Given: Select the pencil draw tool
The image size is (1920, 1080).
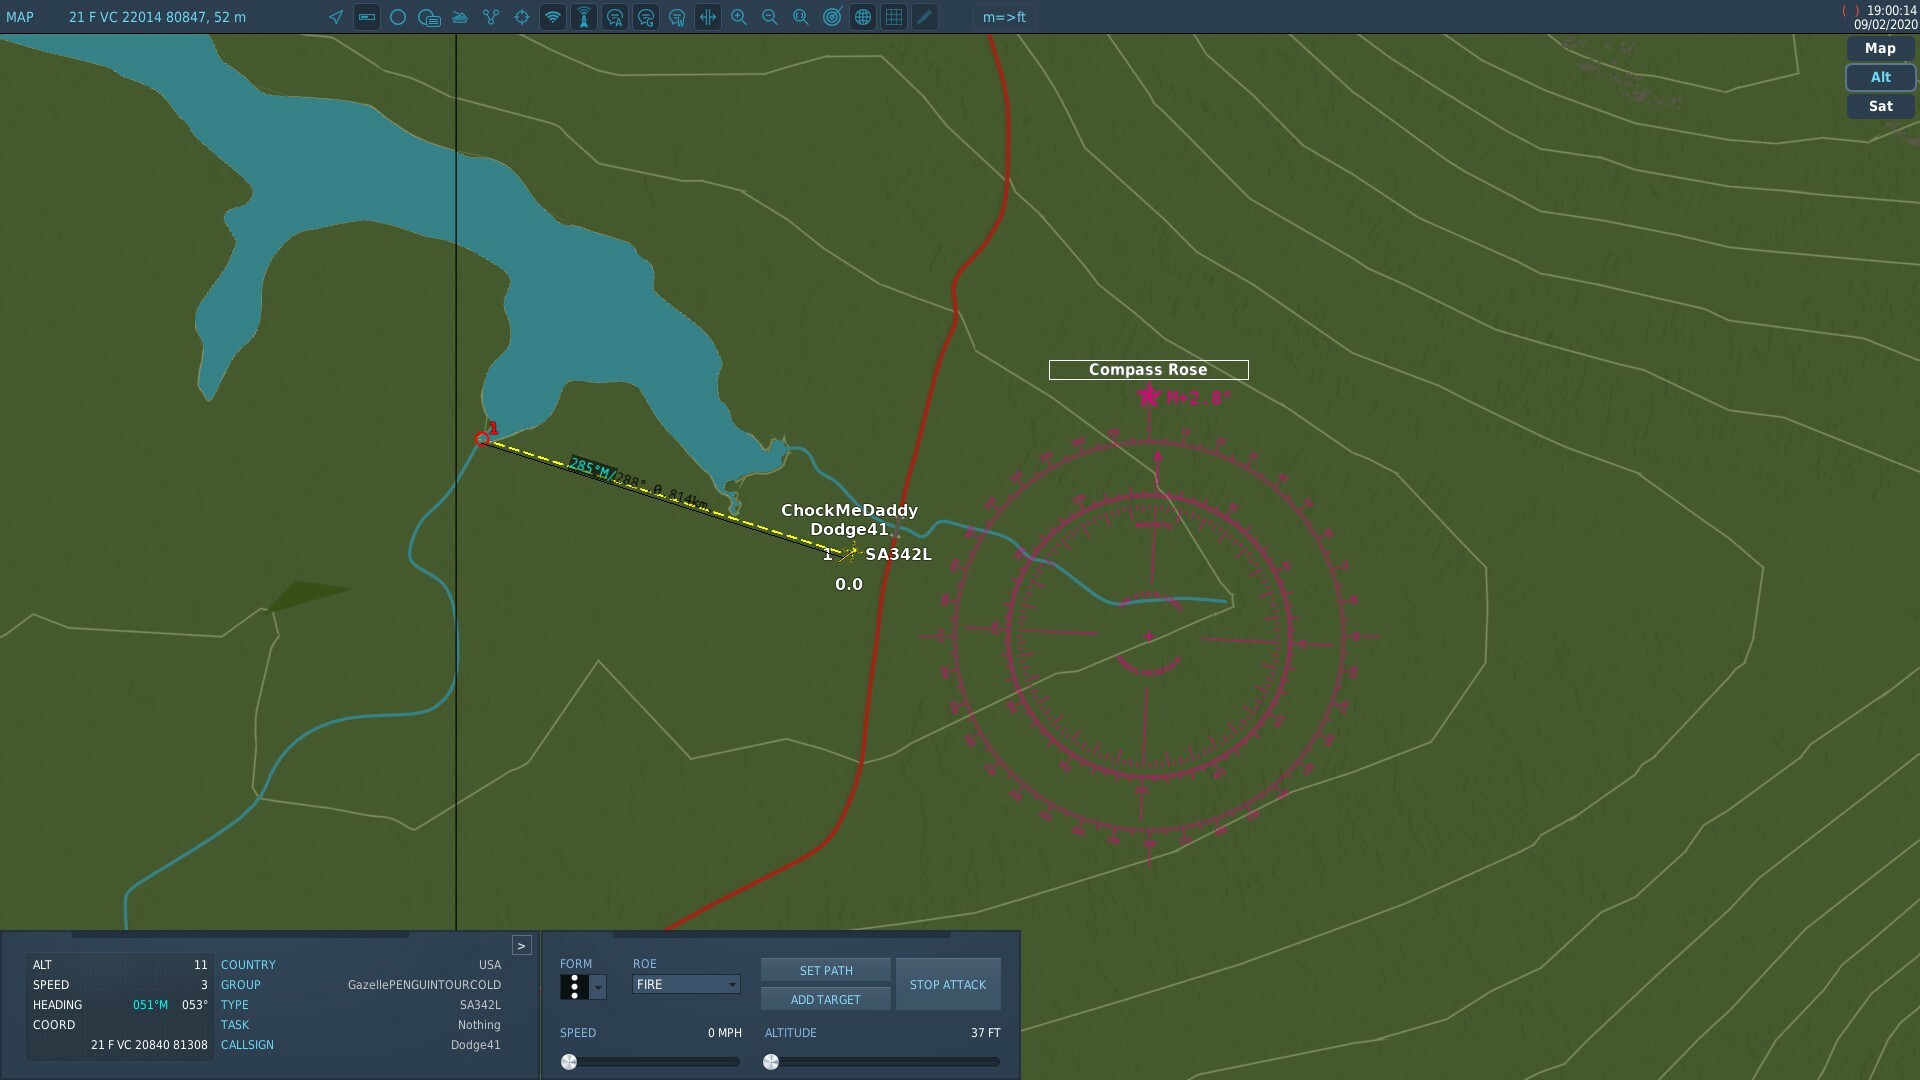Looking at the screenshot, I should tap(925, 17).
